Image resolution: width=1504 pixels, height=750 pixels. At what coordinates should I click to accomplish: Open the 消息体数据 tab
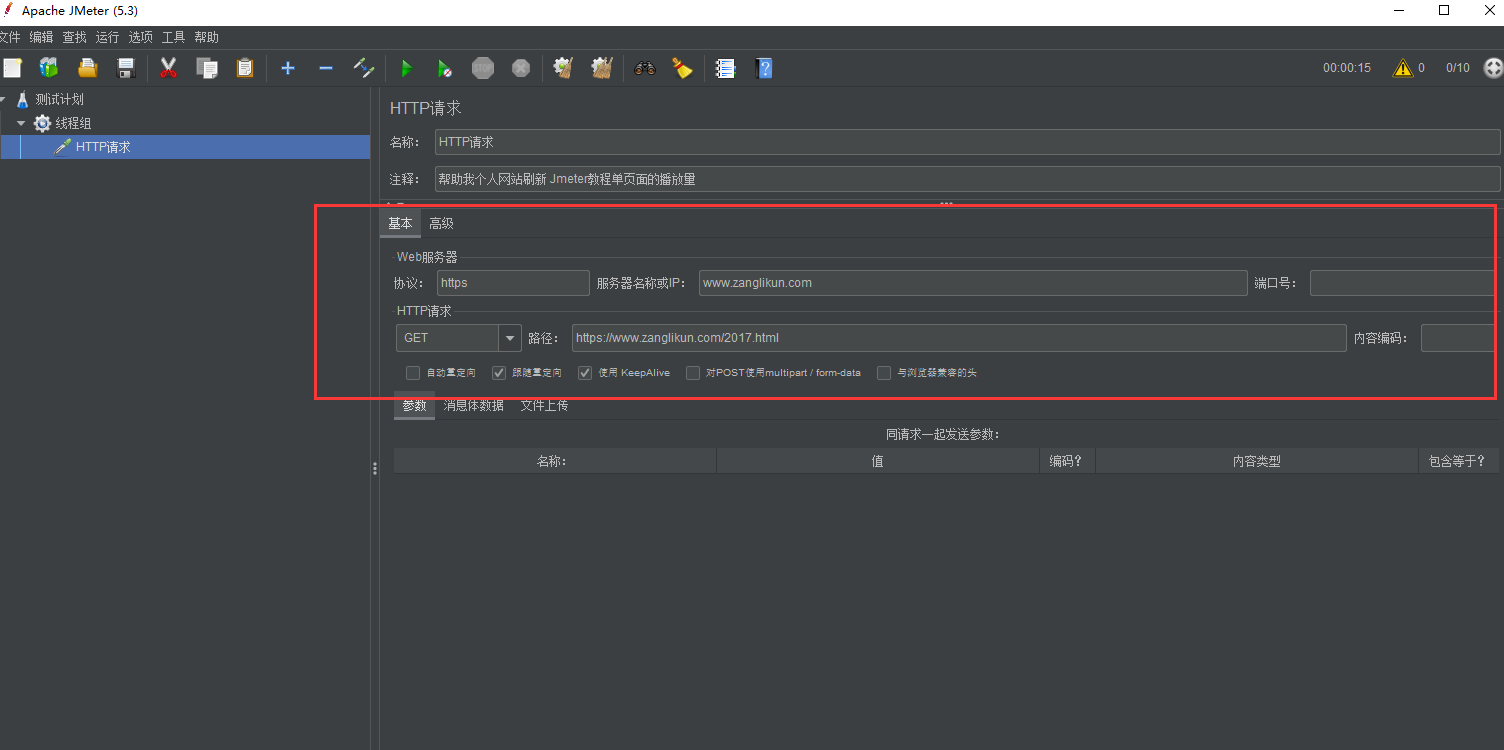473,405
